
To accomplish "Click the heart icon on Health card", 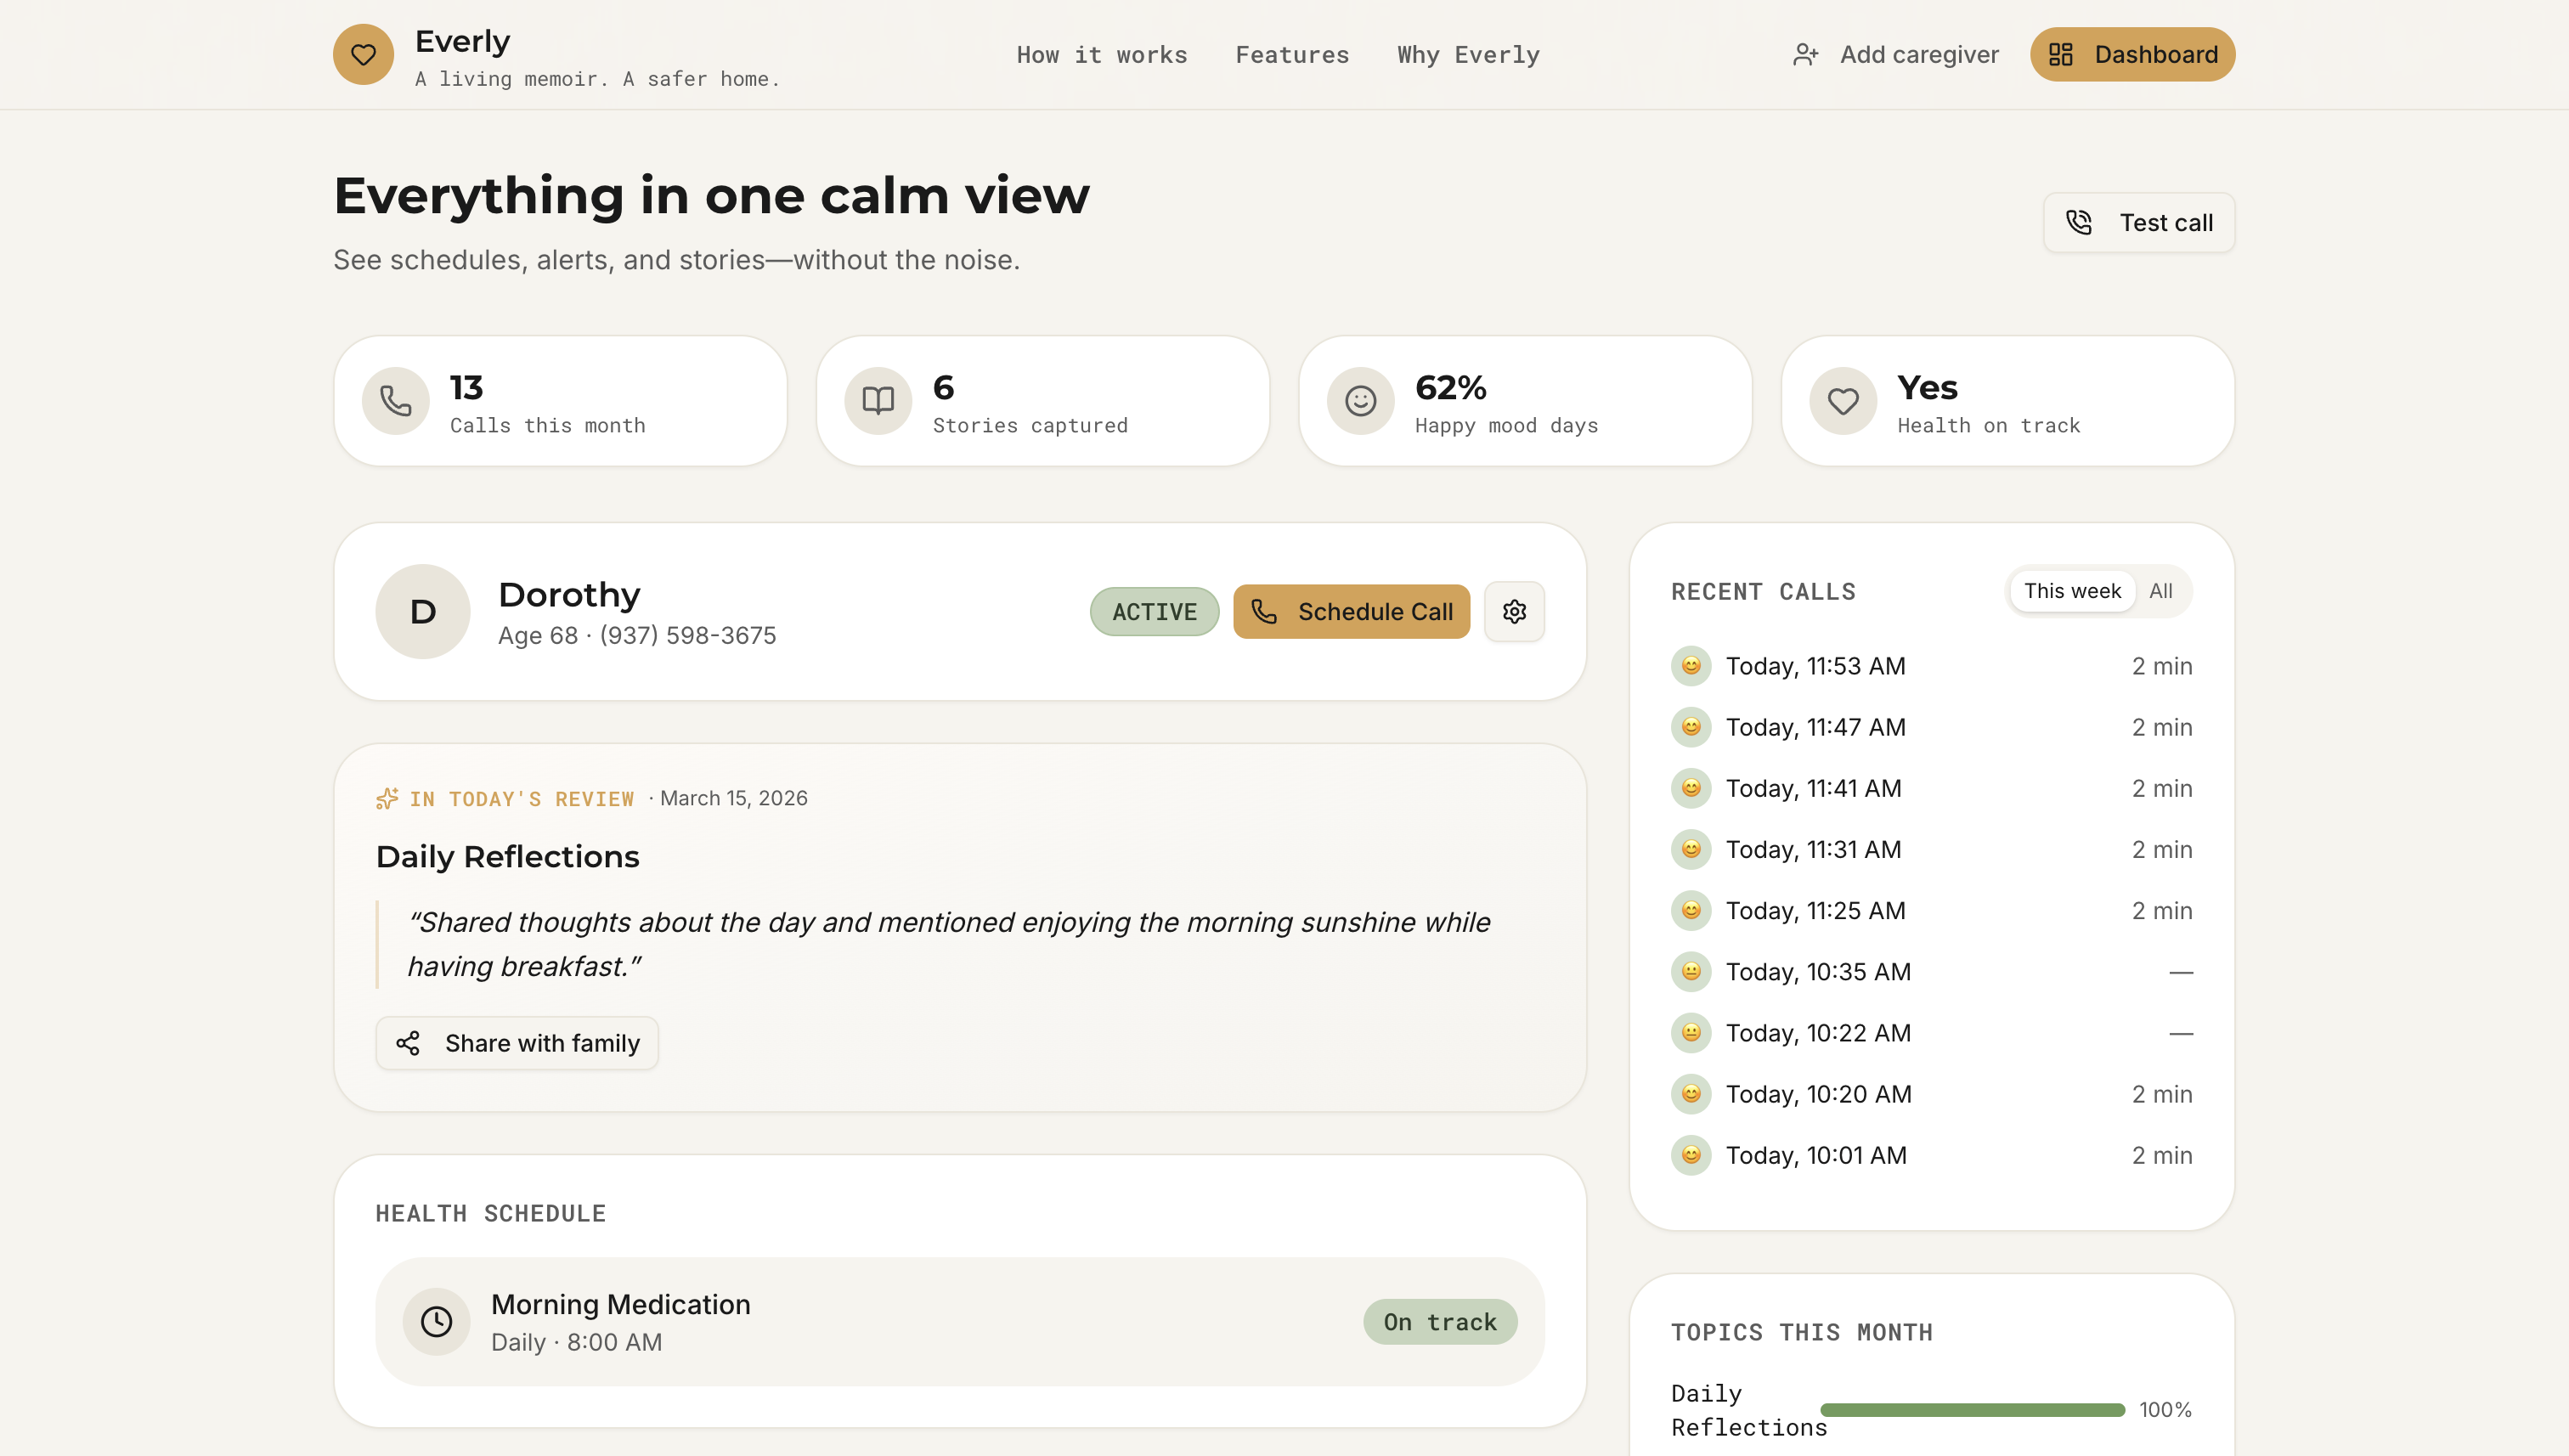I will (x=1843, y=401).
